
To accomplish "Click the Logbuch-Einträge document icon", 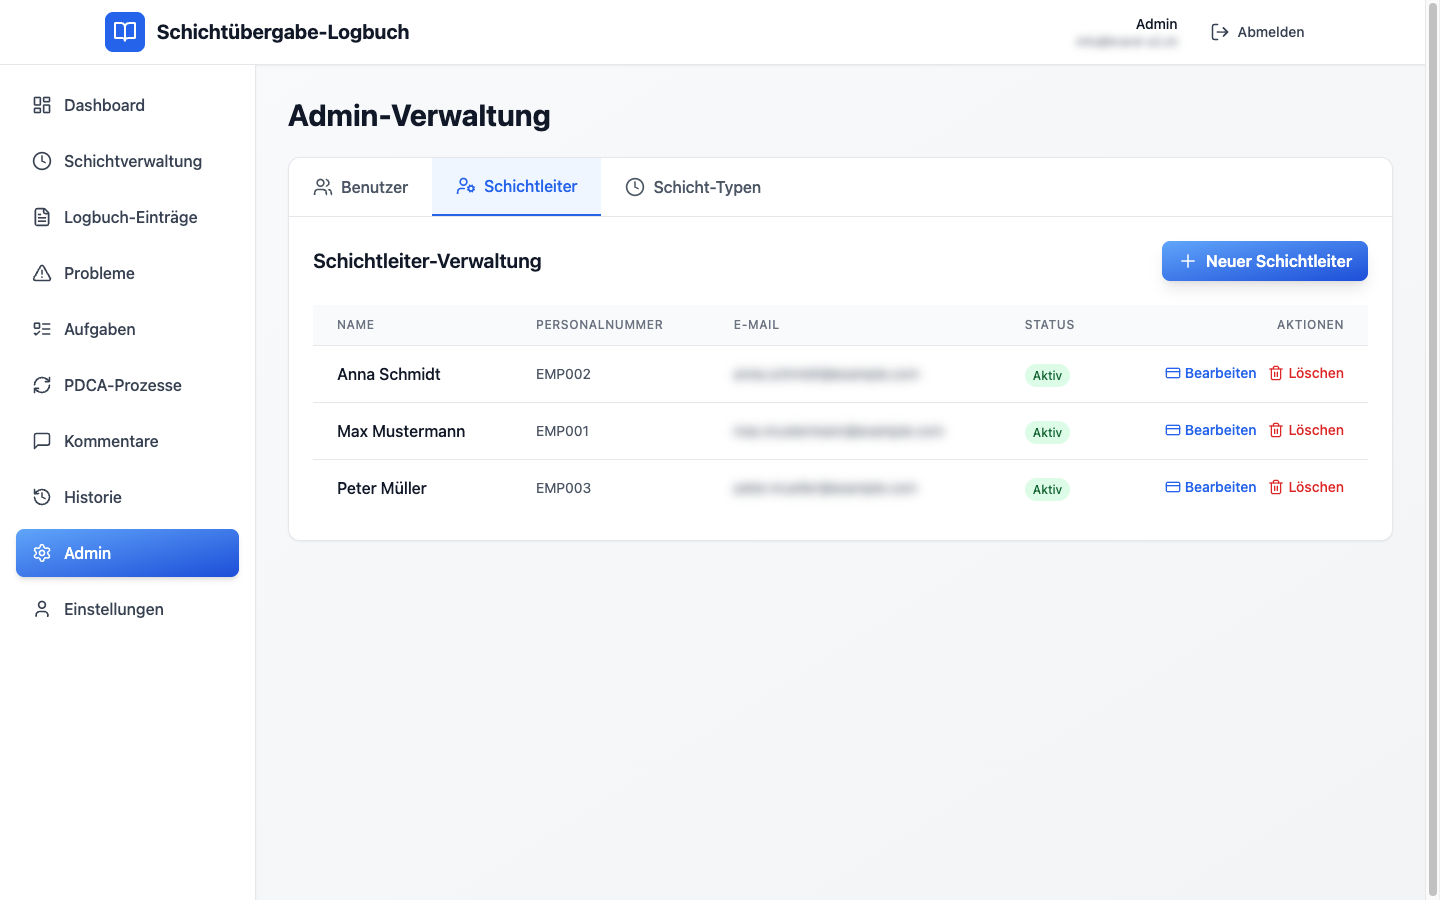I will tap(42, 217).
